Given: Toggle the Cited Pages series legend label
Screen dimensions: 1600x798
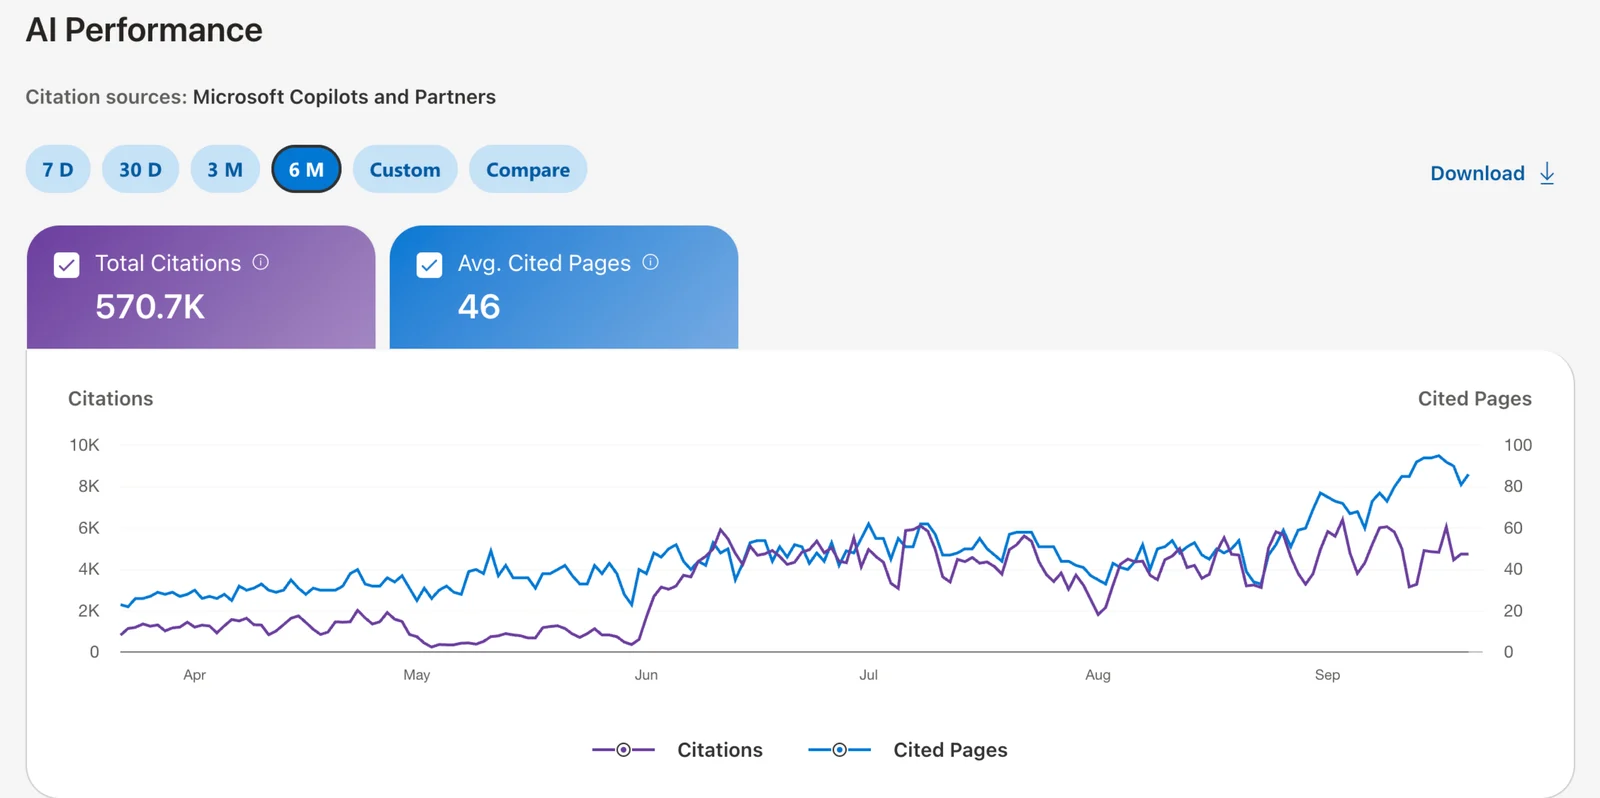Looking at the screenshot, I should [950, 750].
